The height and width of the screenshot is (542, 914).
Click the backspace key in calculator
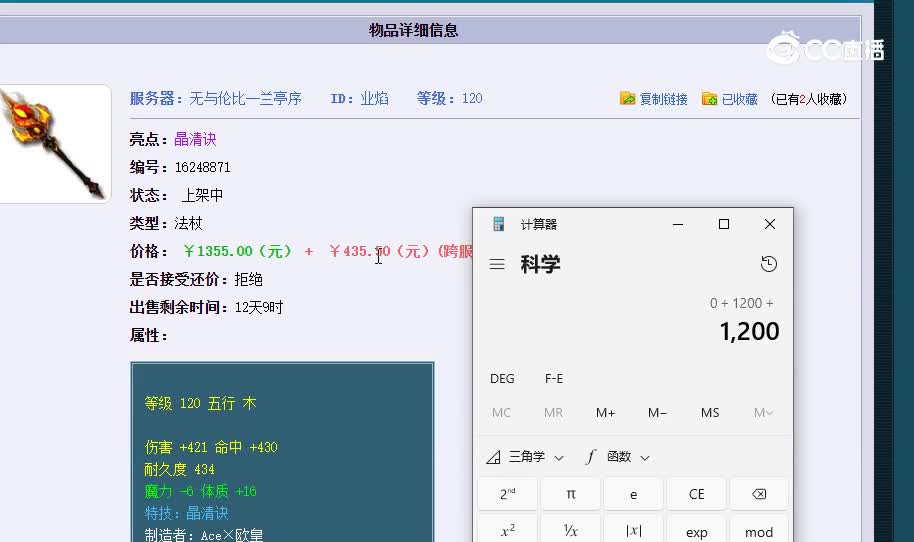point(759,494)
